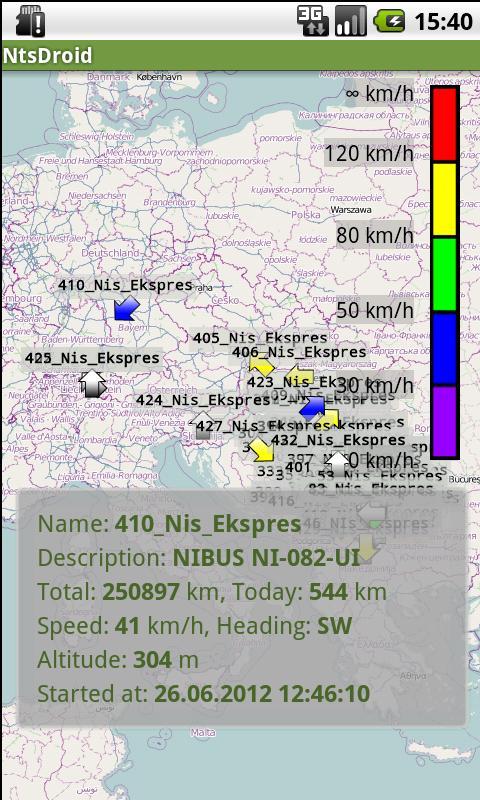The width and height of the screenshot is (480, 800).
Task: Tap the yellow left-arrow marker under 406_Nis_Ekspres
Action: (x=299, y=376)
